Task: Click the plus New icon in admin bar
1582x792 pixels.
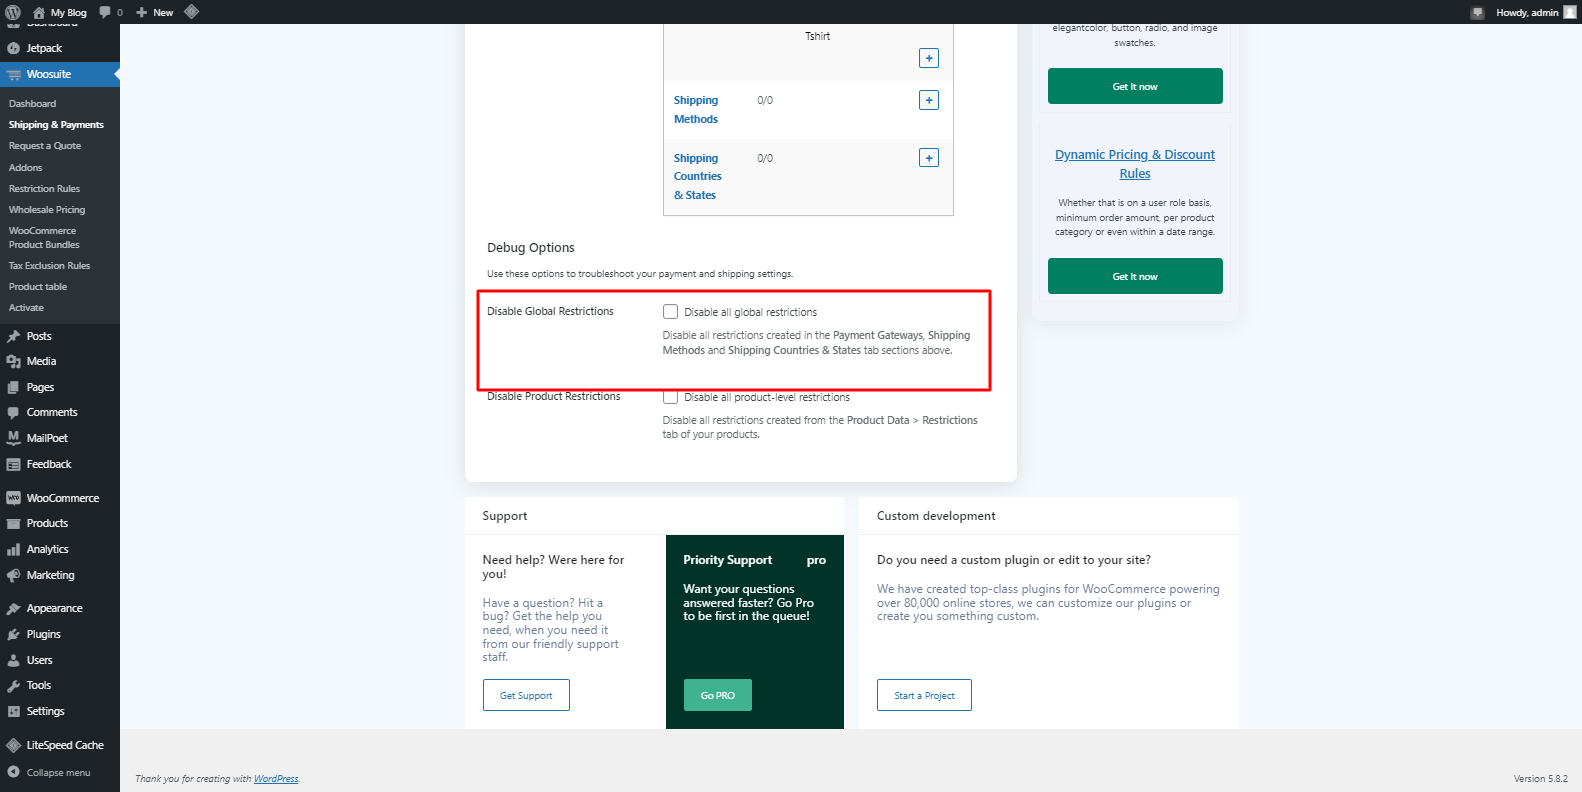Action: 142,12
